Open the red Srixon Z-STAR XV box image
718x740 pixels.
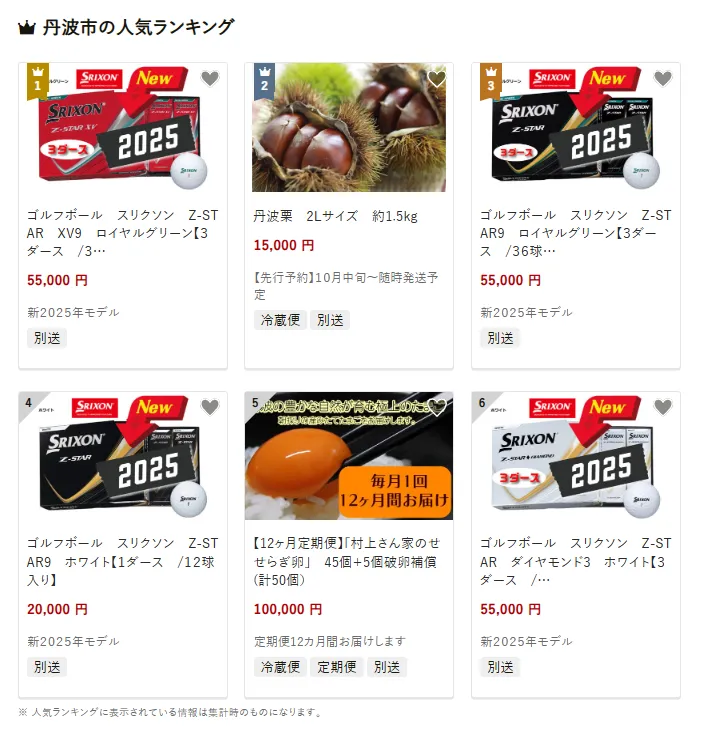point(123,127)
